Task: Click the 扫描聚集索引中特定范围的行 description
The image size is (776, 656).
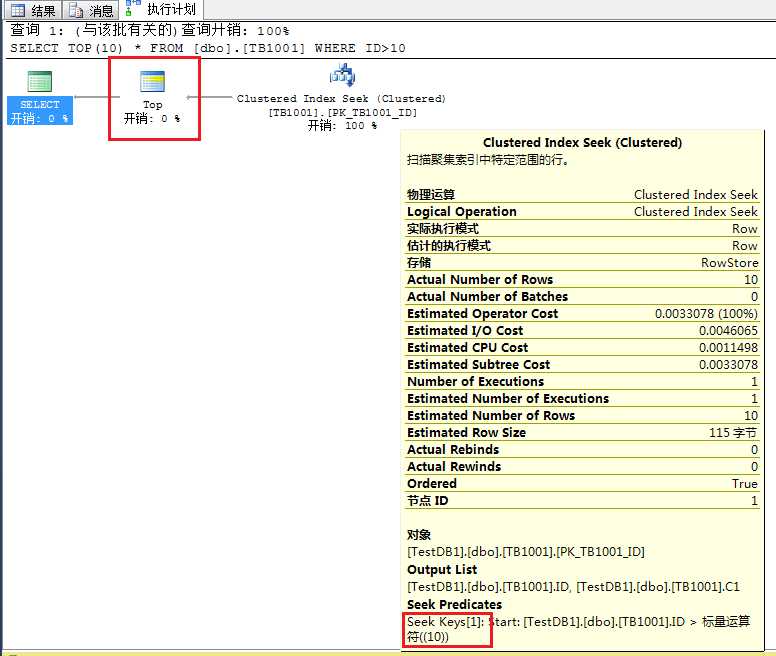Action: (487, 160)
